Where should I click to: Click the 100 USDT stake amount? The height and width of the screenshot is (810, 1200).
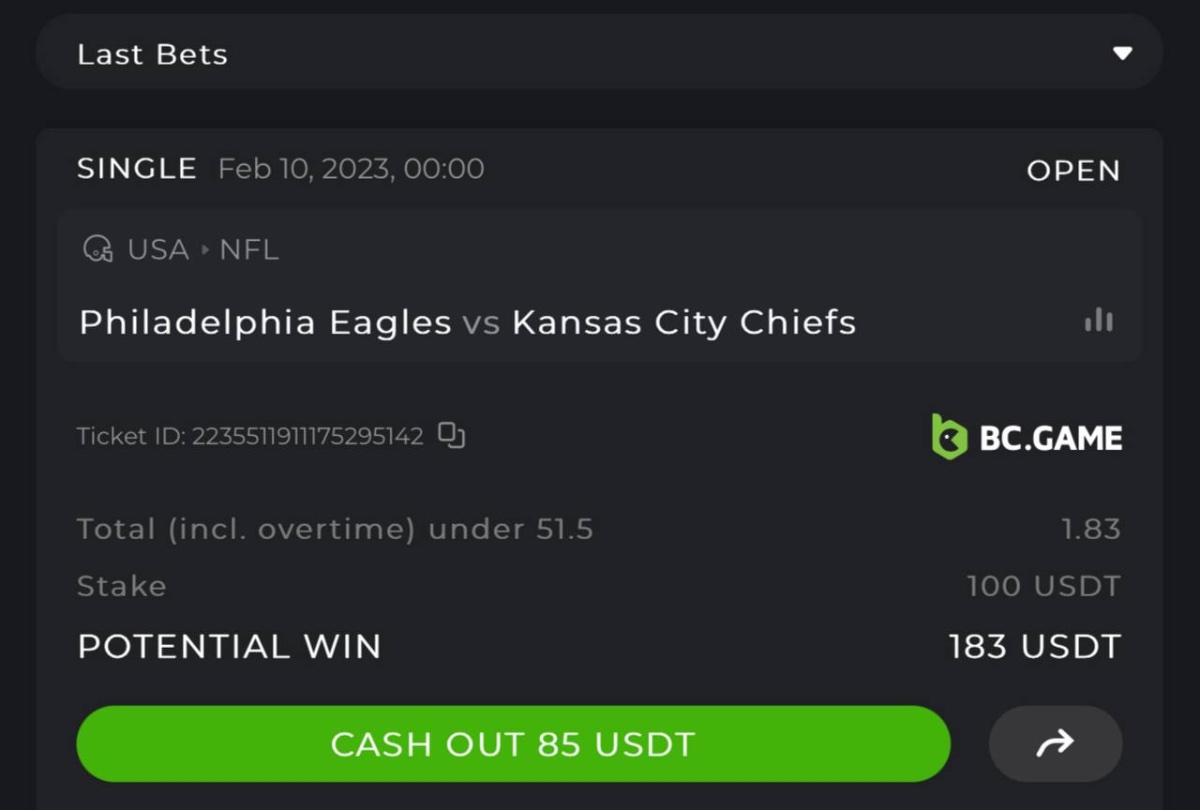[1043, 586]
